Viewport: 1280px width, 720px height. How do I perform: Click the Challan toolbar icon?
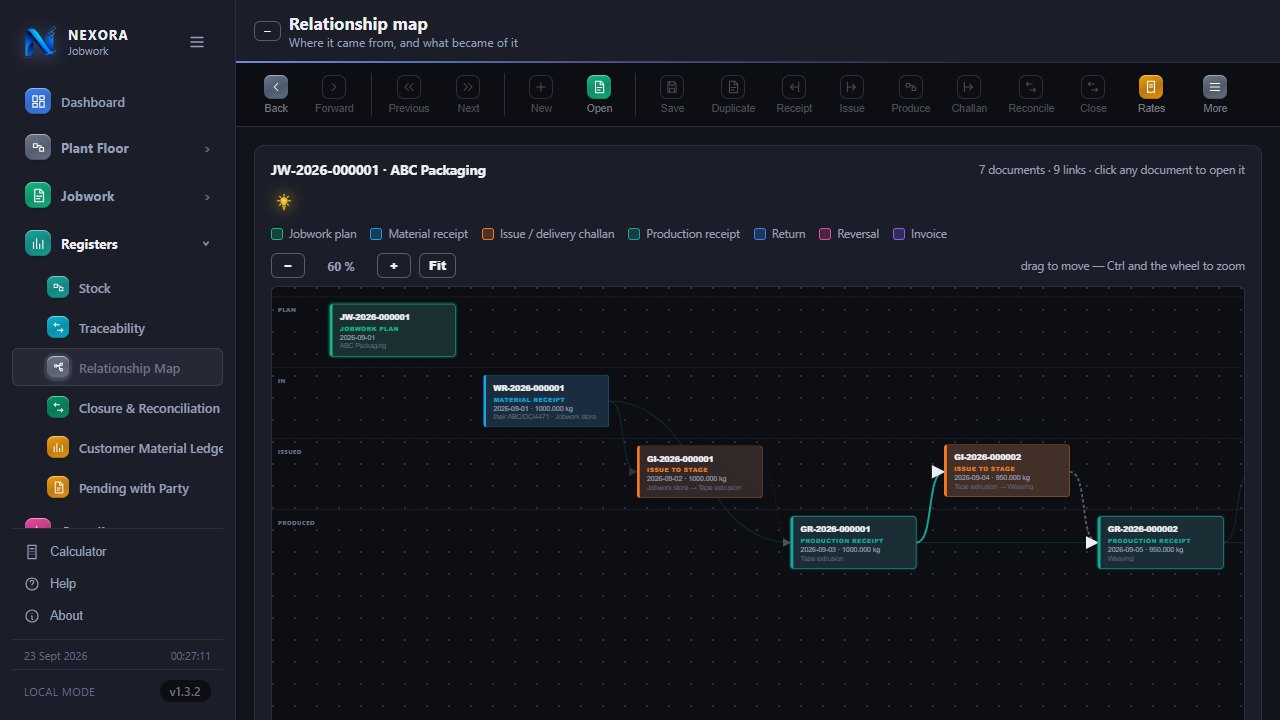point(969,87)
